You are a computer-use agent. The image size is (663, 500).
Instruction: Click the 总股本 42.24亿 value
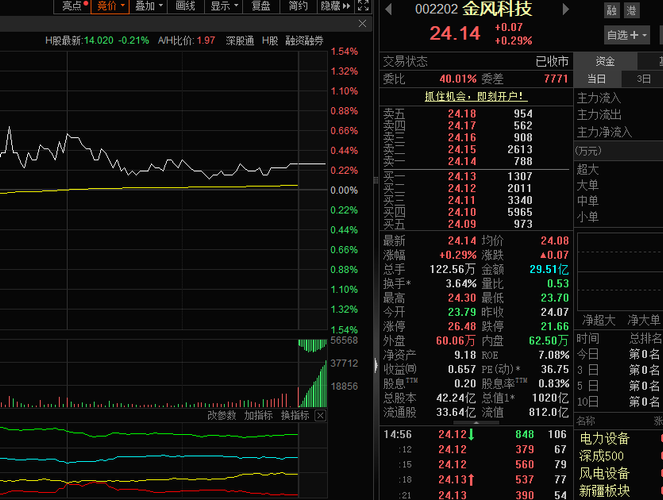pos(456,398)
